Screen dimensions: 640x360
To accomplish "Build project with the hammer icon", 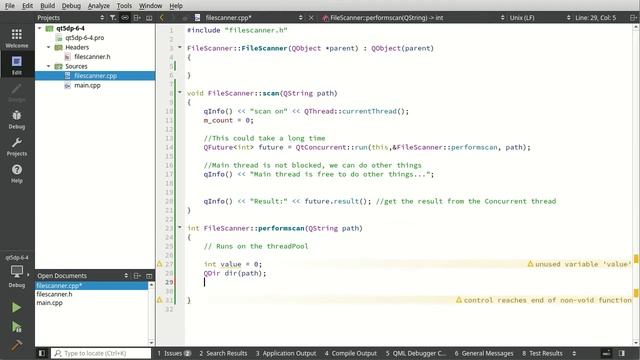I will 16,345.
